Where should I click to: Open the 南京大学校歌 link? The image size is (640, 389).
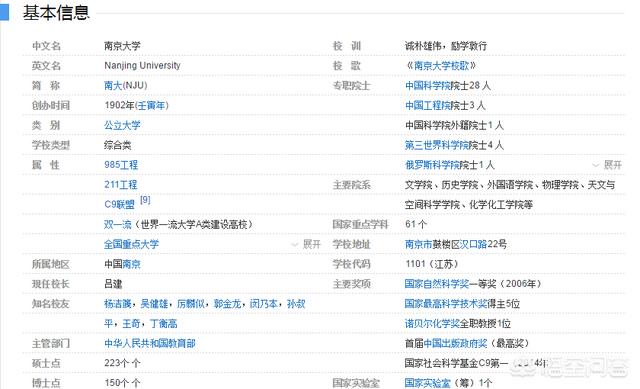[441, 66]
